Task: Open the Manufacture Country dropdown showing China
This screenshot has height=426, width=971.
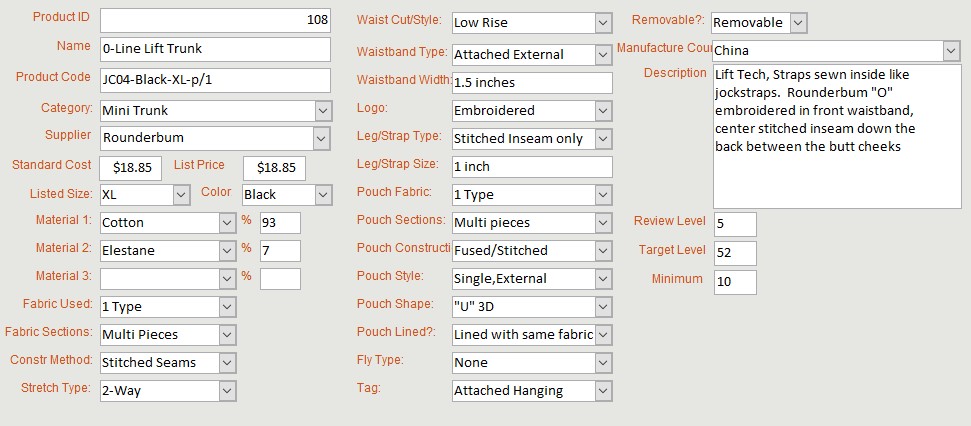Action: point(951,50)
